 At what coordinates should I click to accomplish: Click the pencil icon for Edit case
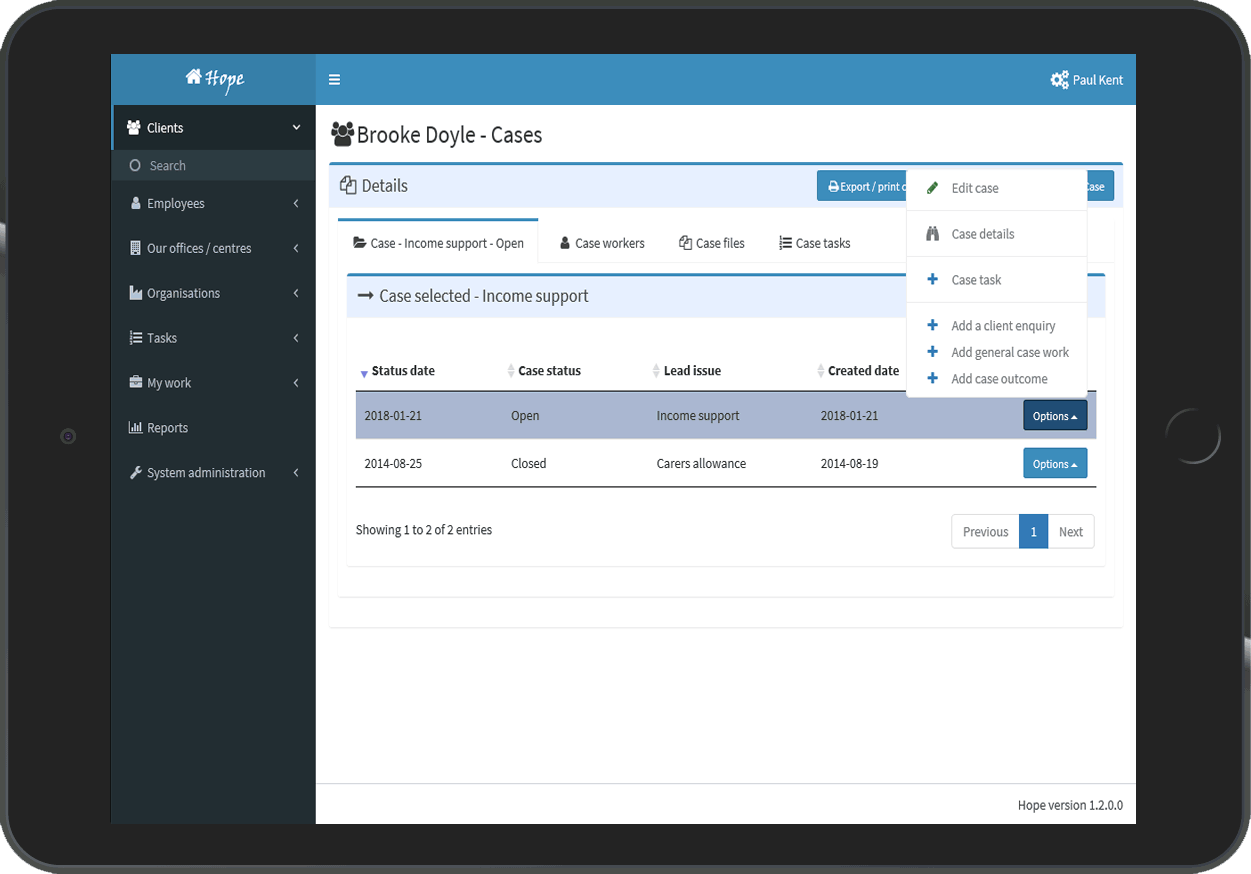pyautogui.click(x=932, y=188)
